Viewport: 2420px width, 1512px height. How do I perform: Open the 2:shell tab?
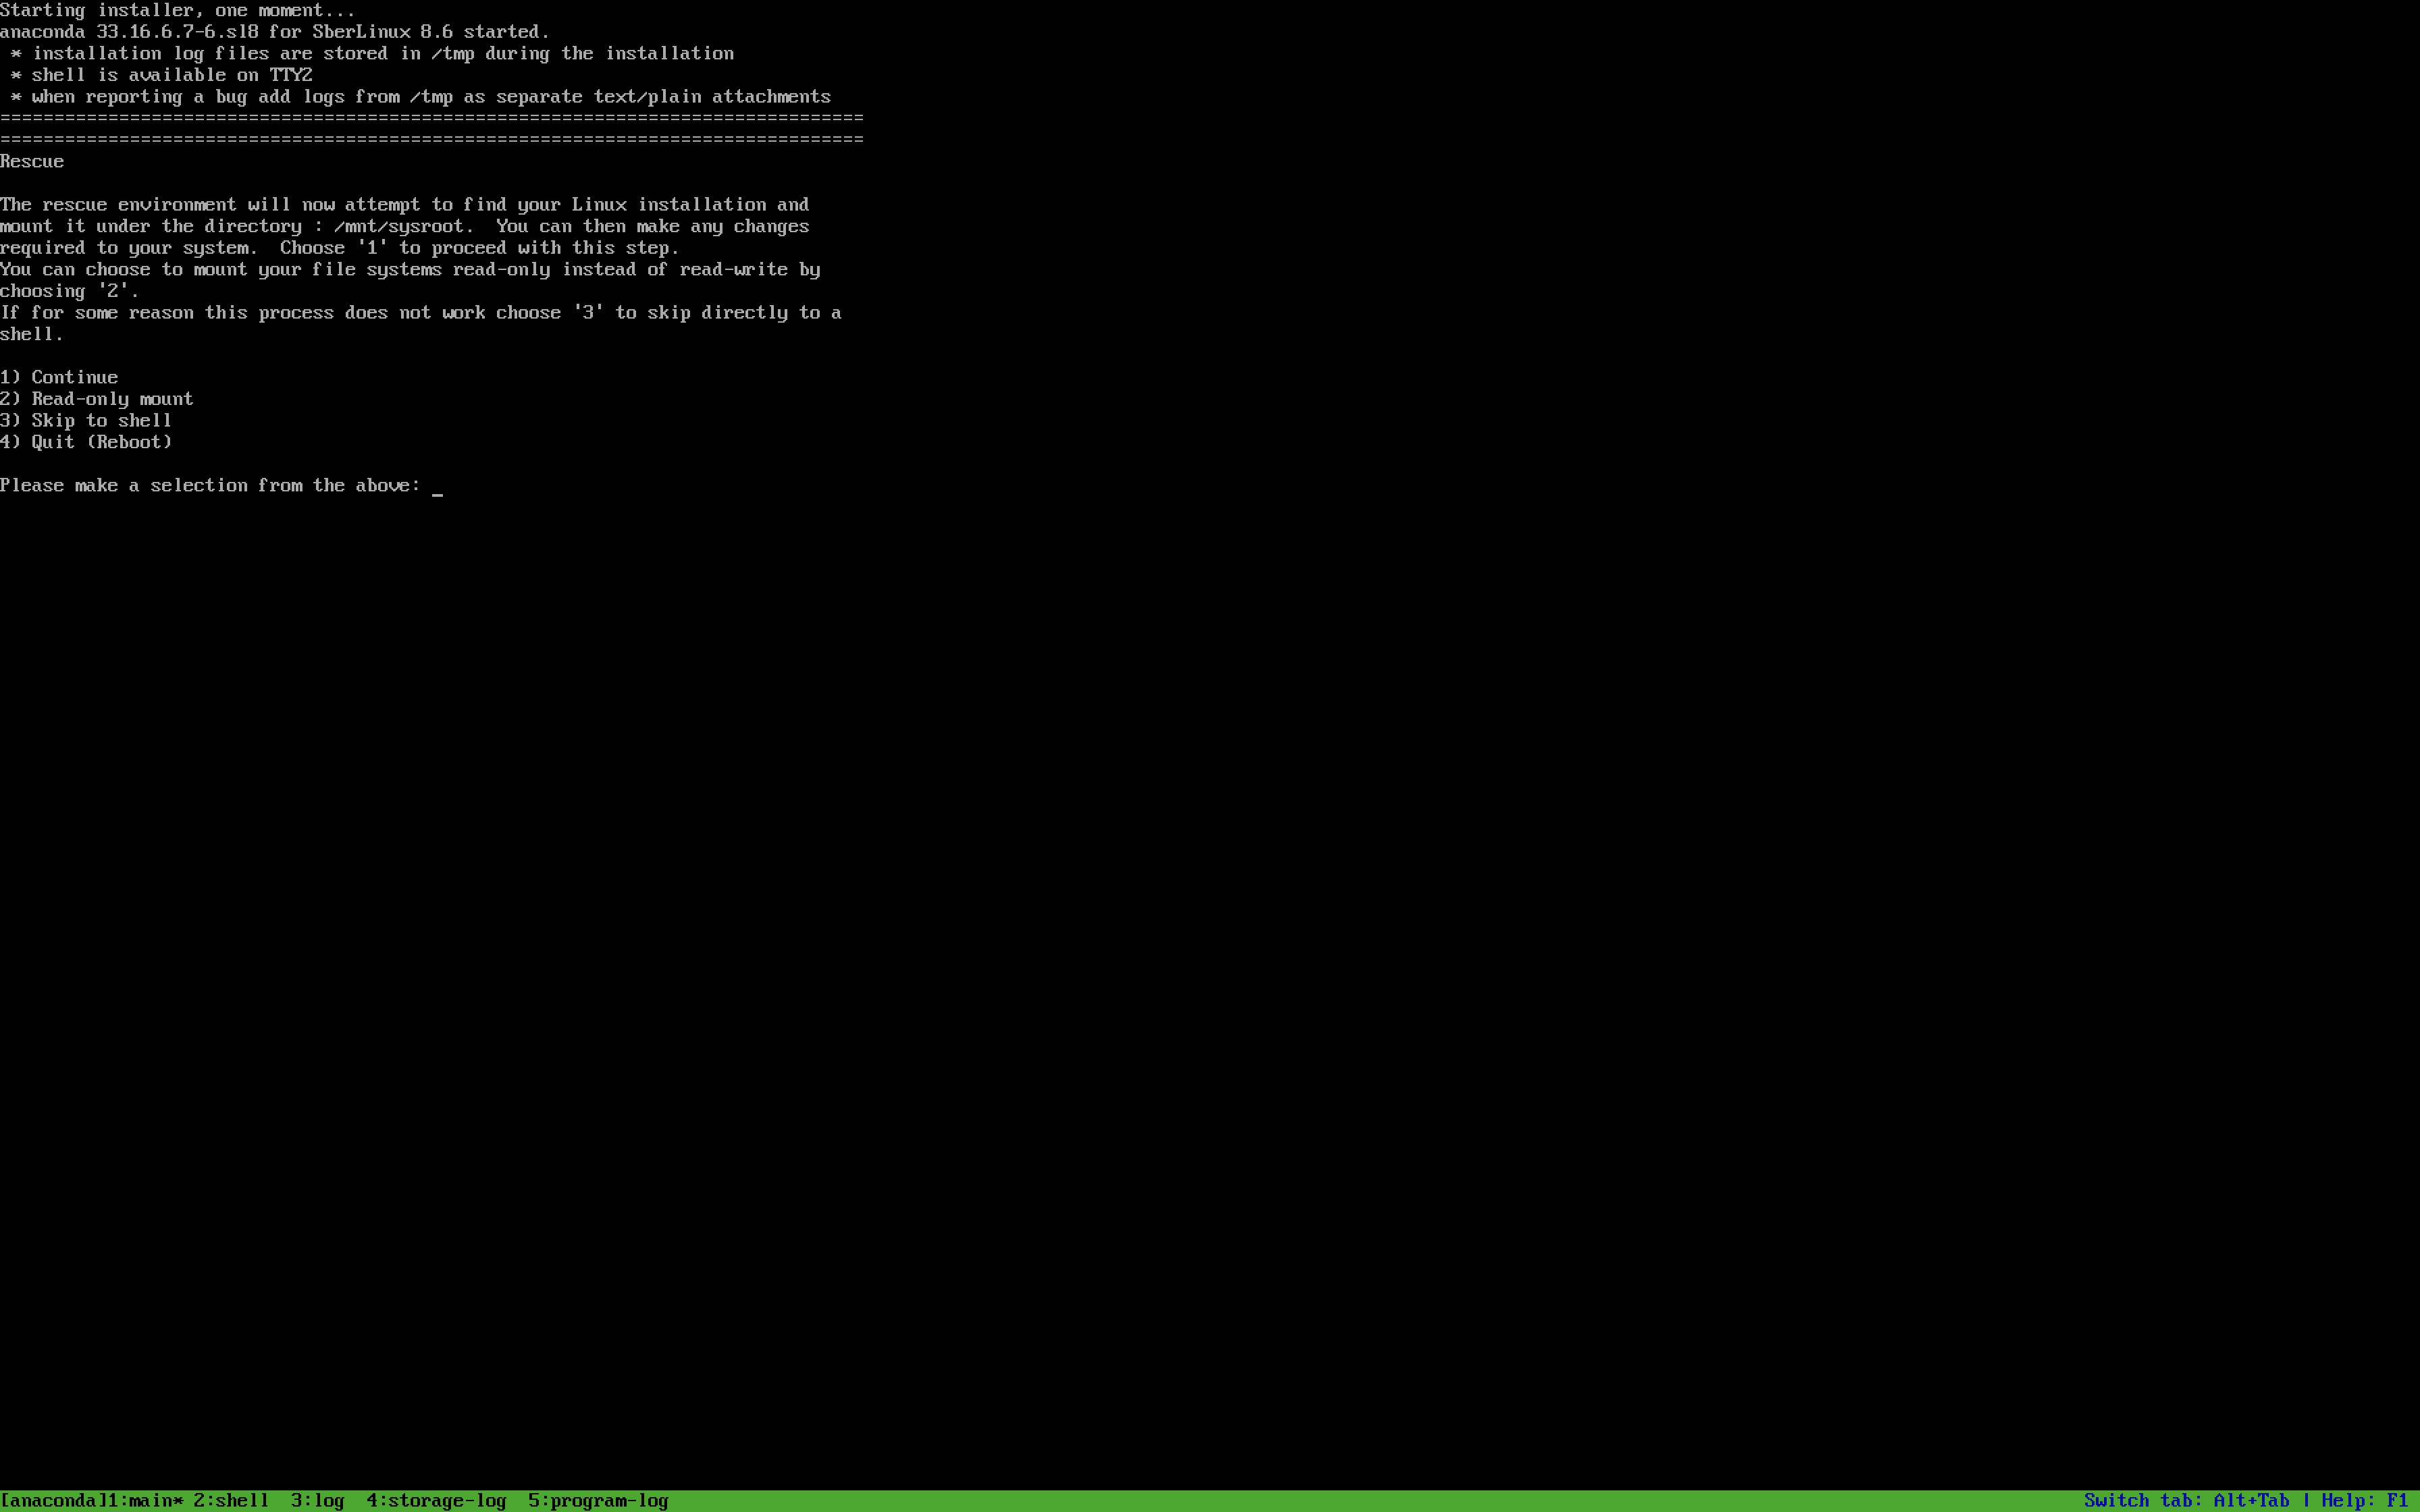pyautogui.click(x=231, y=1500)
